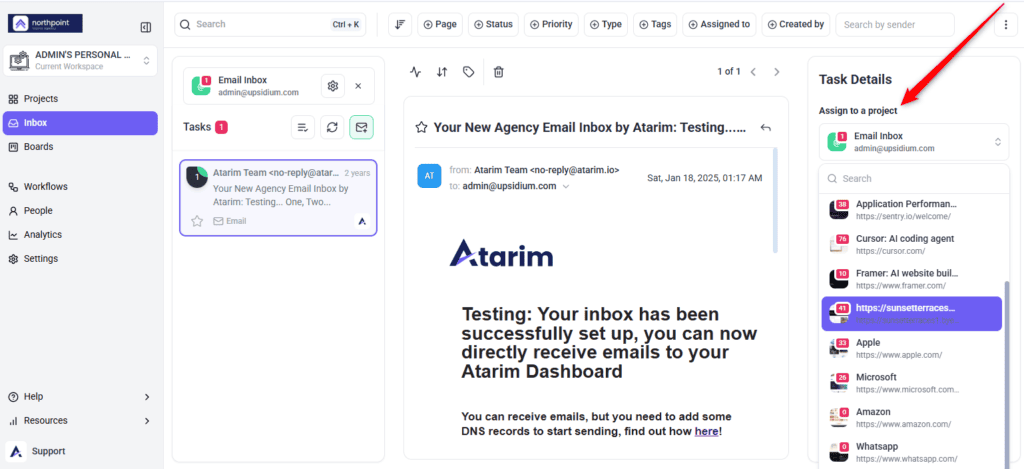Open the People page

pos(80,210)
